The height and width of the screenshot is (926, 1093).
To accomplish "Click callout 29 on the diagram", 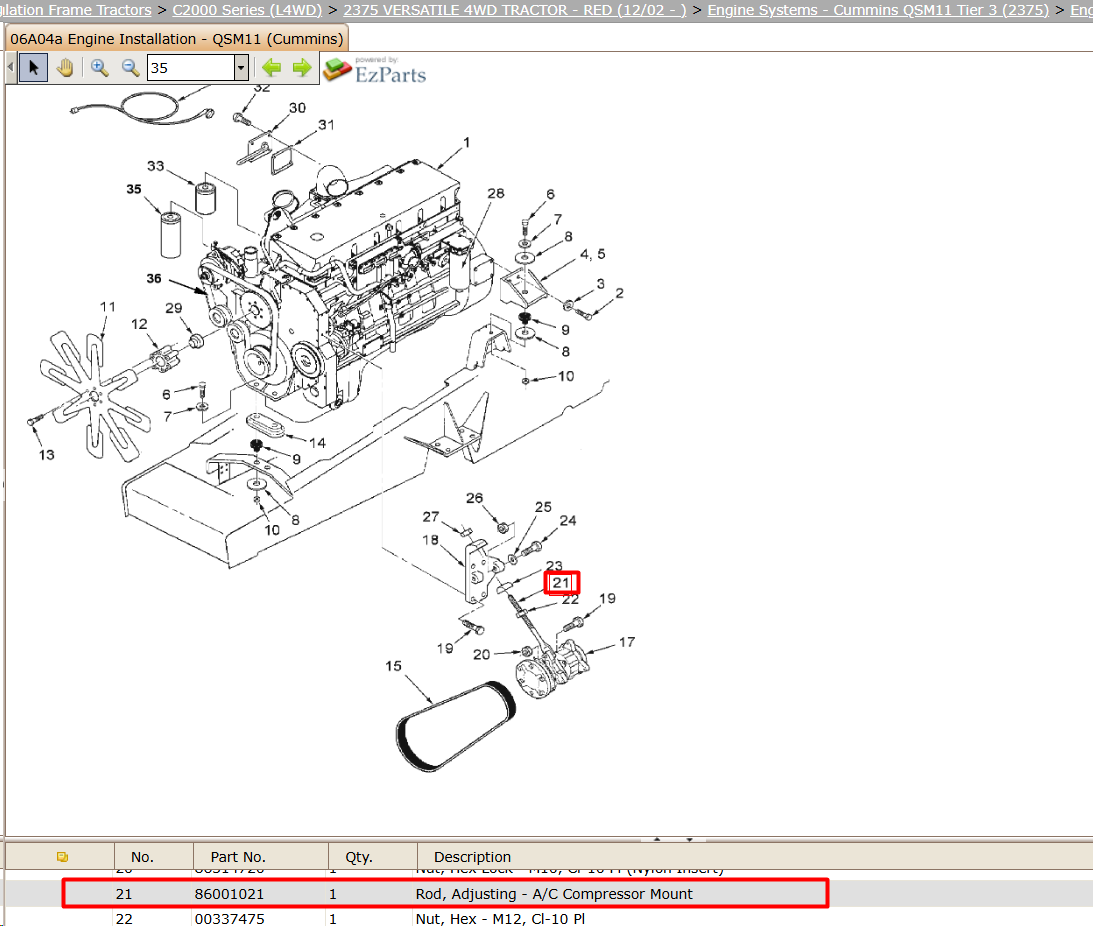I will [x=174, y=308].
